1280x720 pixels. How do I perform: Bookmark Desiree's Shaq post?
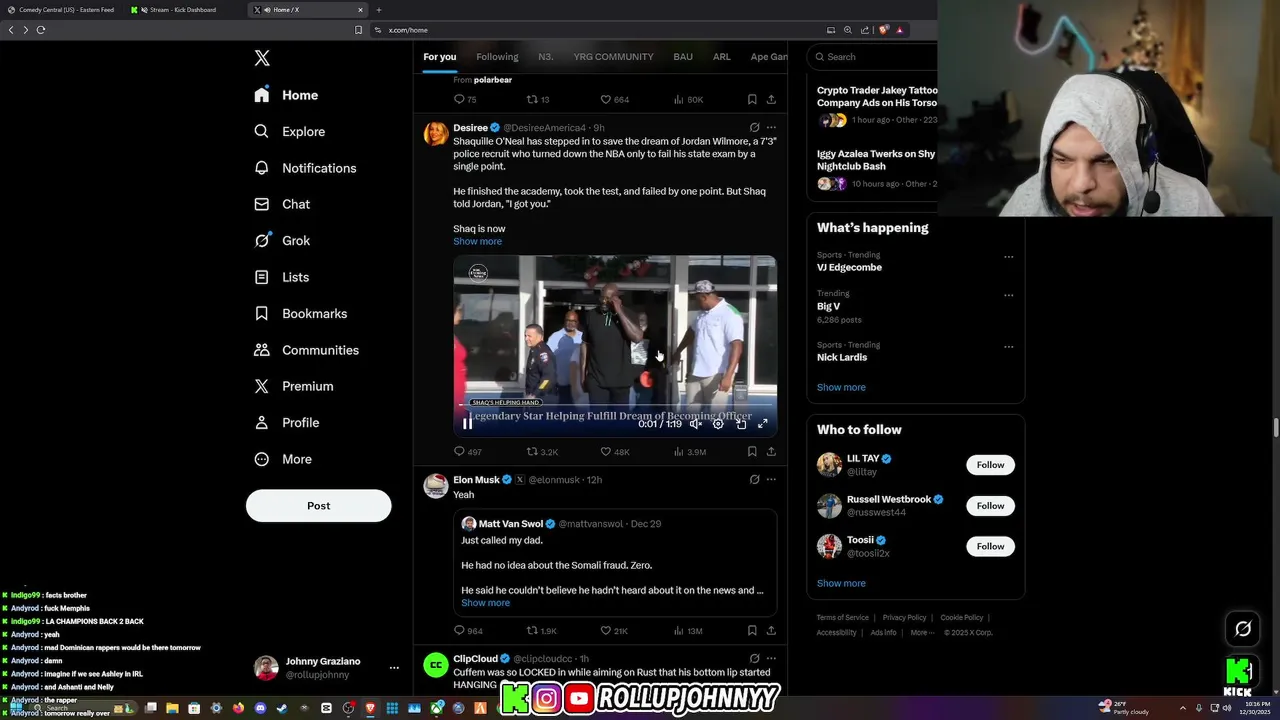[x=752, y=452]
